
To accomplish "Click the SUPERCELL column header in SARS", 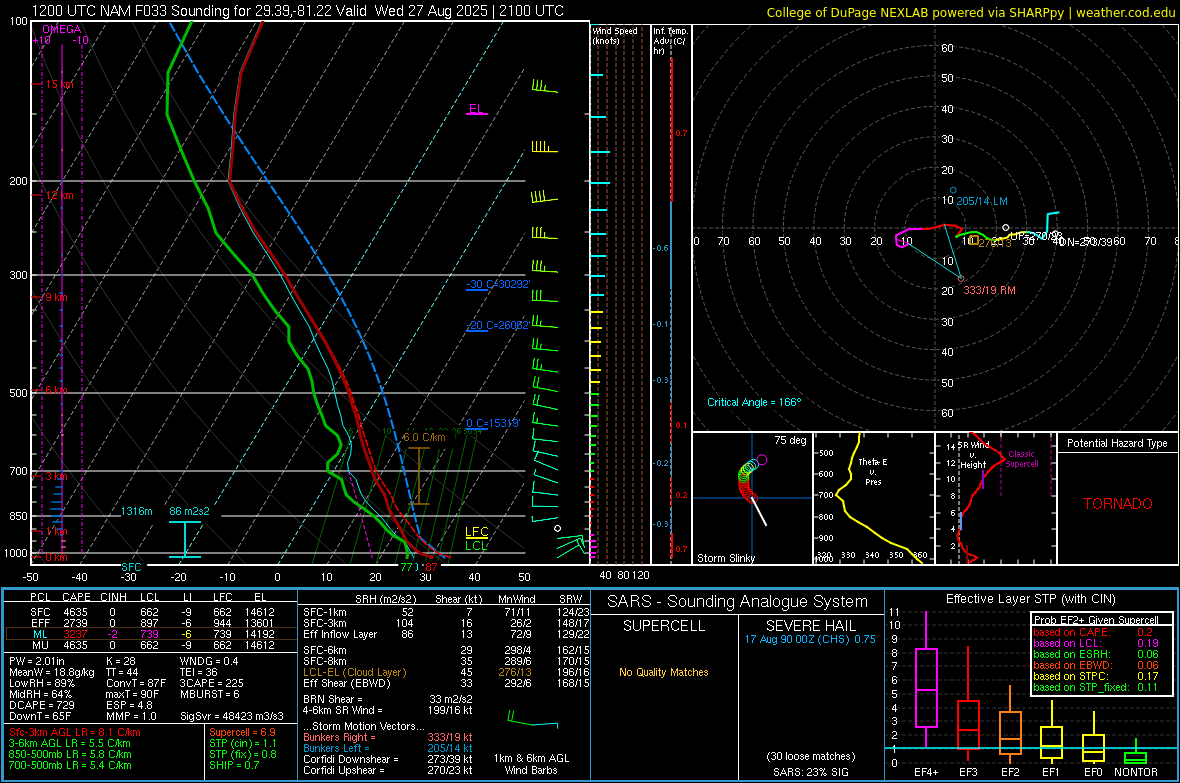I will [x=664, y=626].
